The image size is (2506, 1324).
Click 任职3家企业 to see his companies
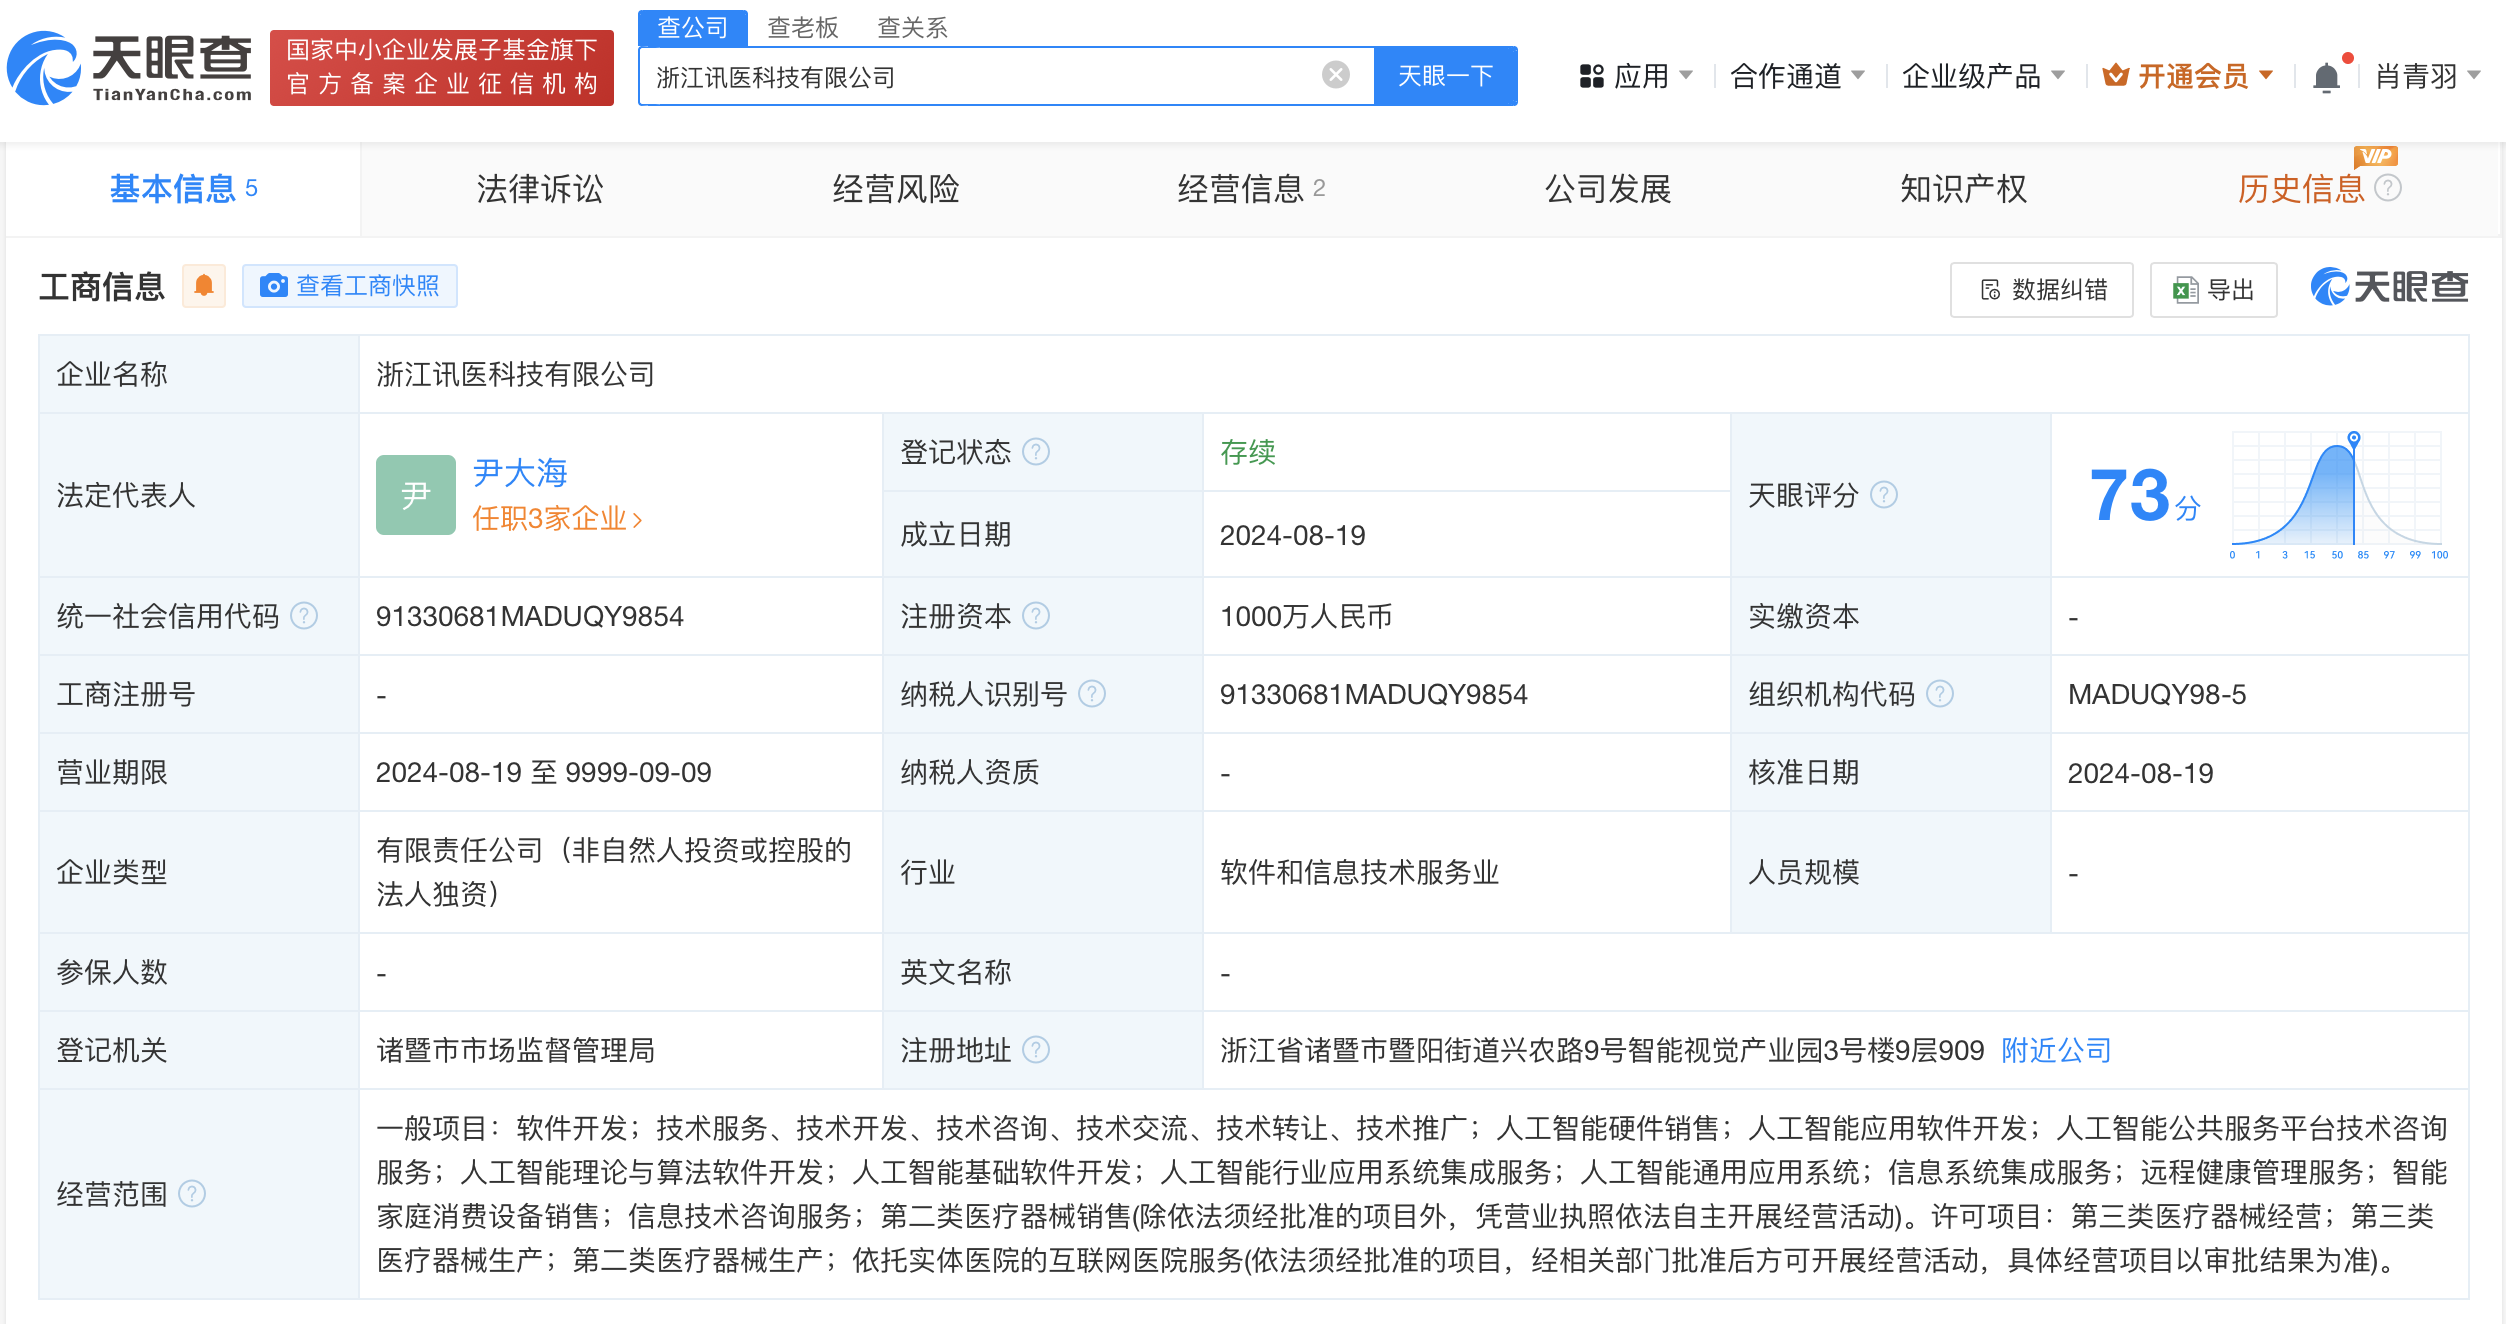549,519
